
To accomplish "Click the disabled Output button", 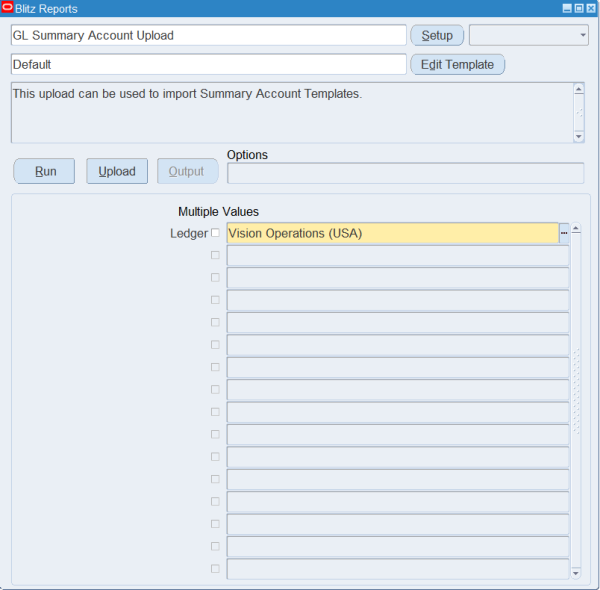I will point(188,171).
